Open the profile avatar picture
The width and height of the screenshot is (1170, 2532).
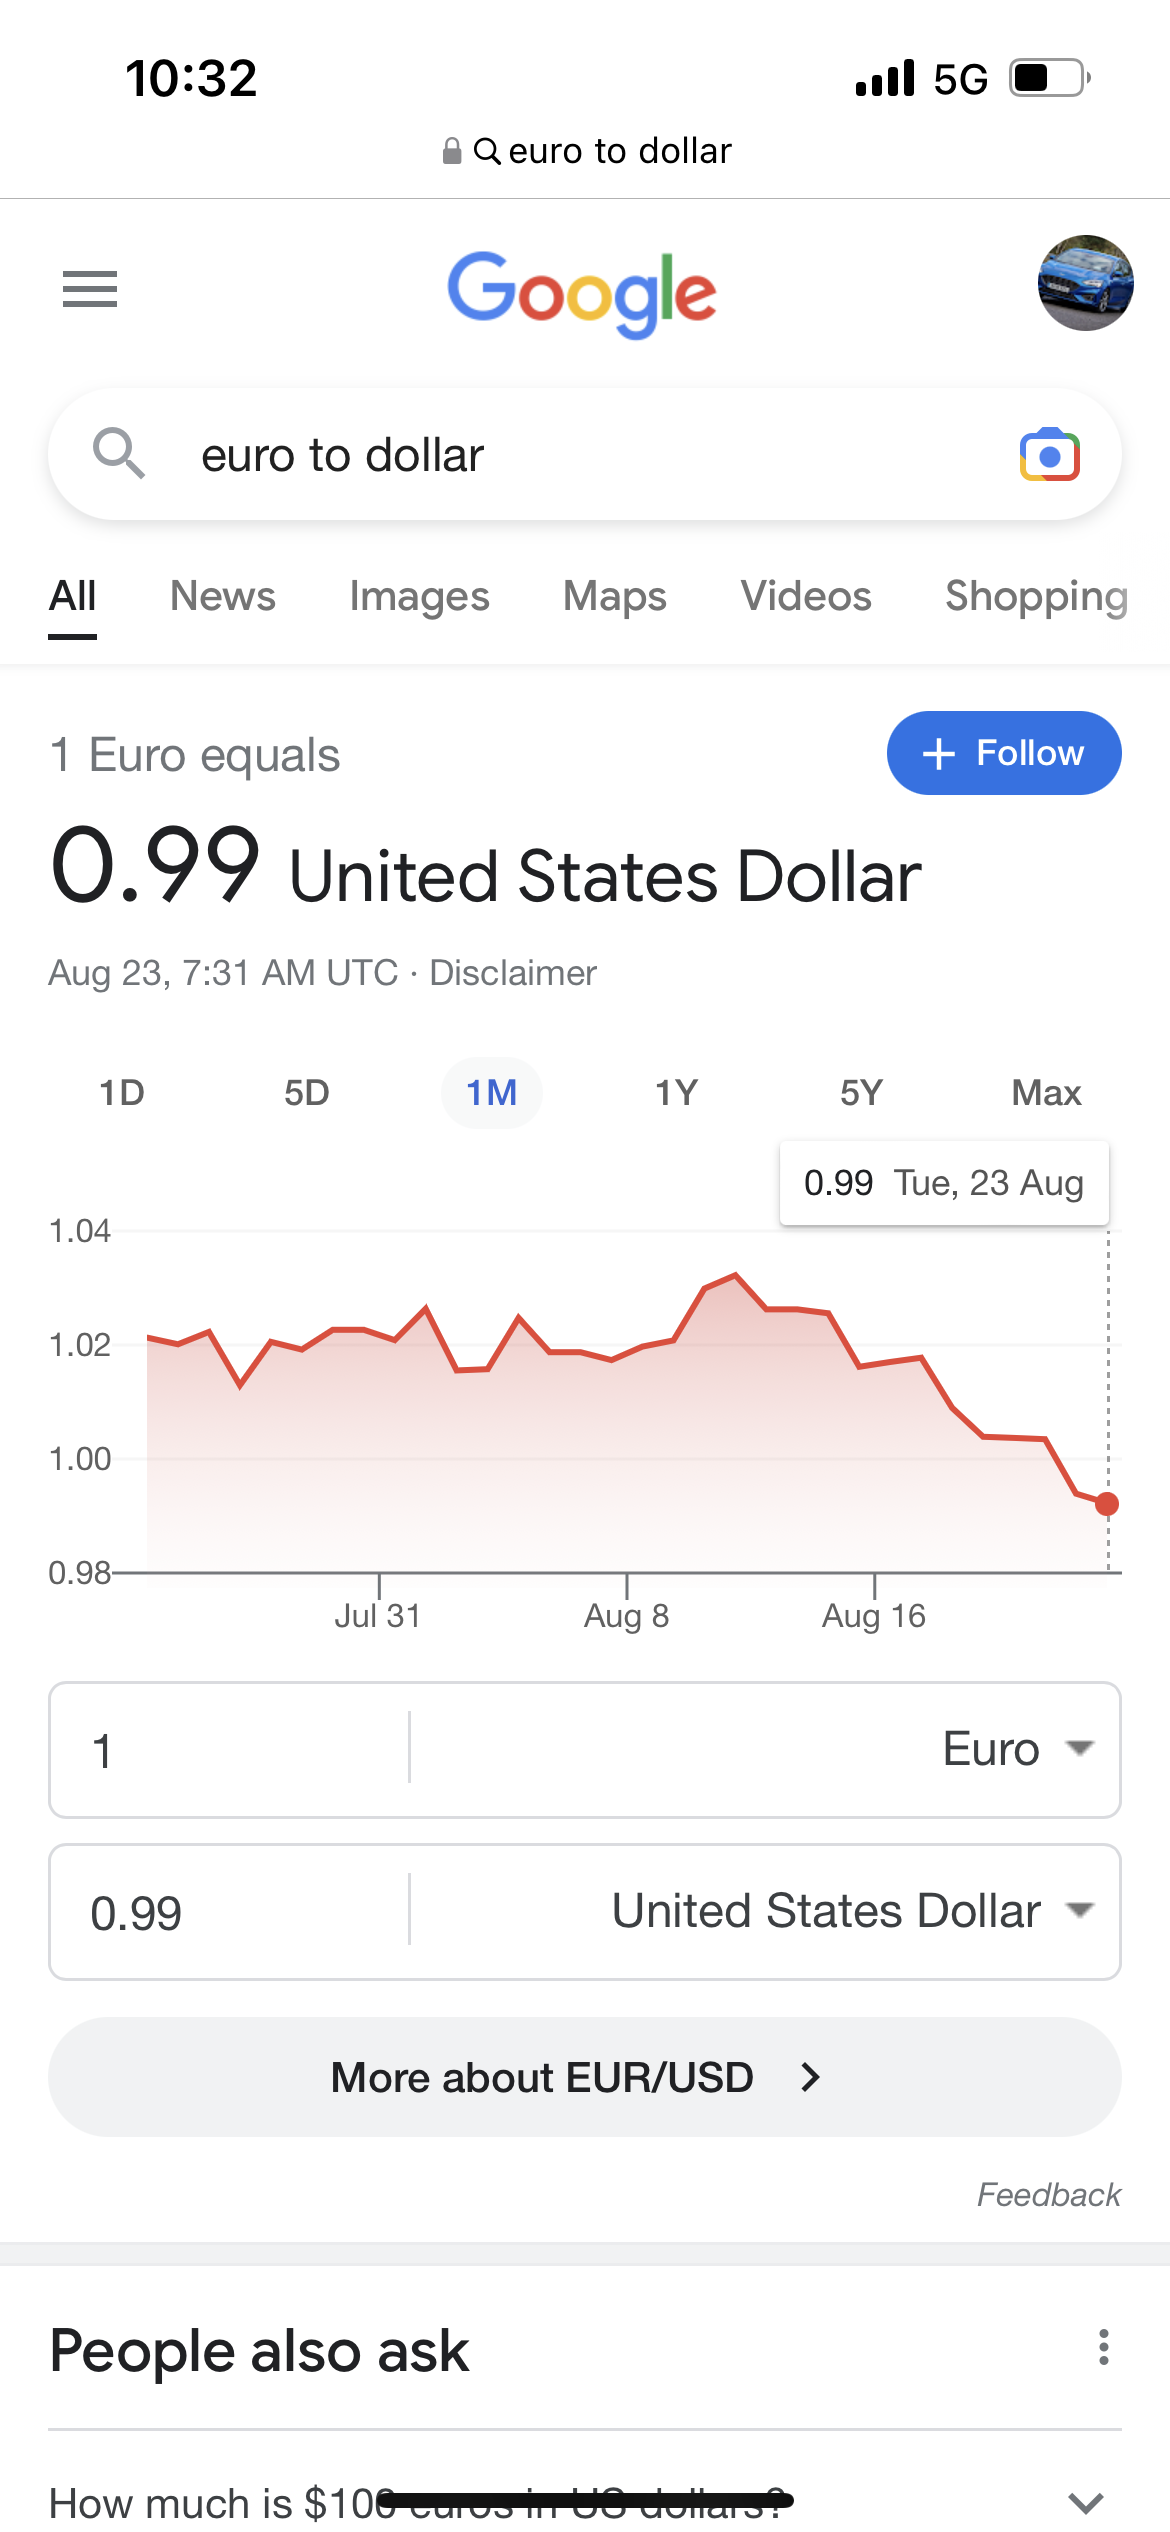1085,283
